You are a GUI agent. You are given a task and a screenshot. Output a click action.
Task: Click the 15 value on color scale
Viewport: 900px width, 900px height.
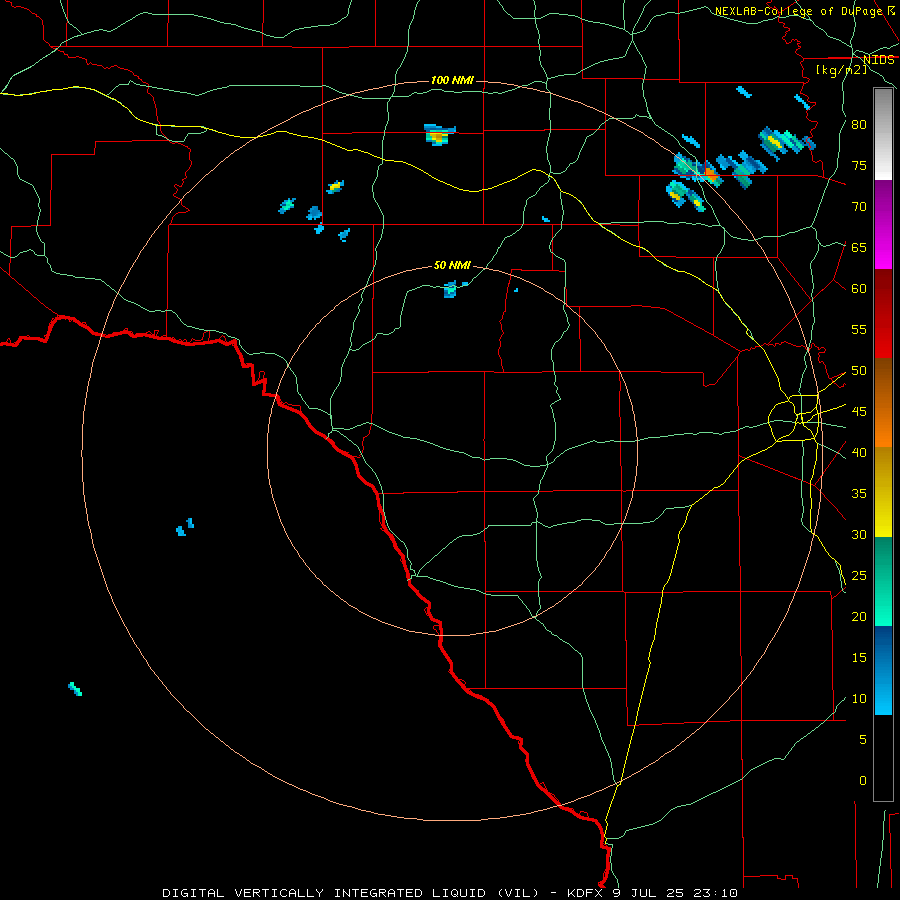tap(859, 658)
